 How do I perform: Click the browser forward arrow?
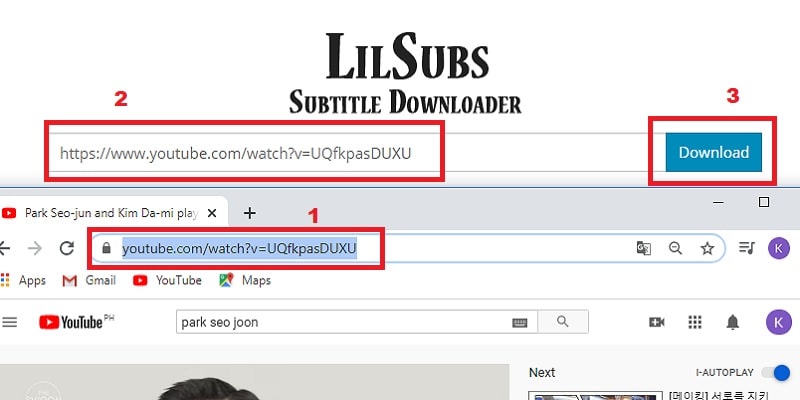pos(35,248)
